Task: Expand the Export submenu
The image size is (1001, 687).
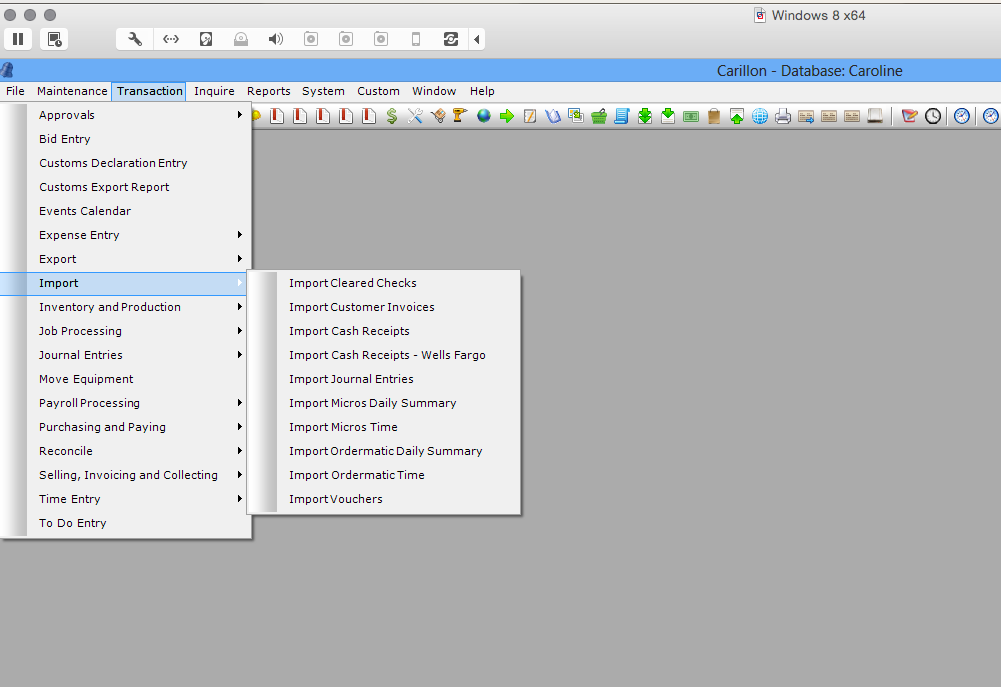Action: pyautogui.click(x=57, y=258)
